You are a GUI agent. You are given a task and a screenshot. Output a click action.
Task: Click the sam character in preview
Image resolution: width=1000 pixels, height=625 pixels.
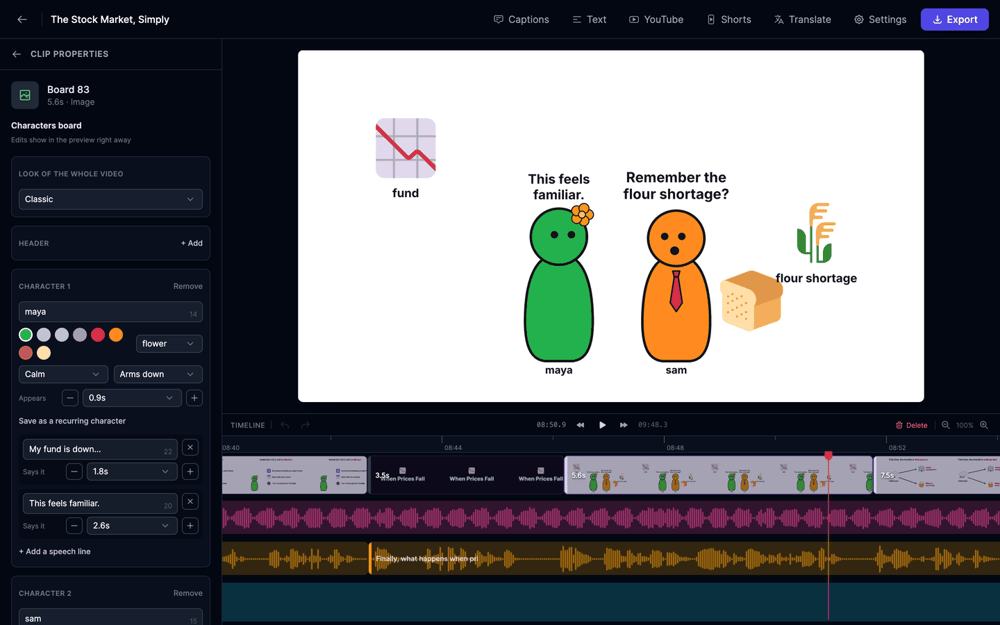(676, 286)
